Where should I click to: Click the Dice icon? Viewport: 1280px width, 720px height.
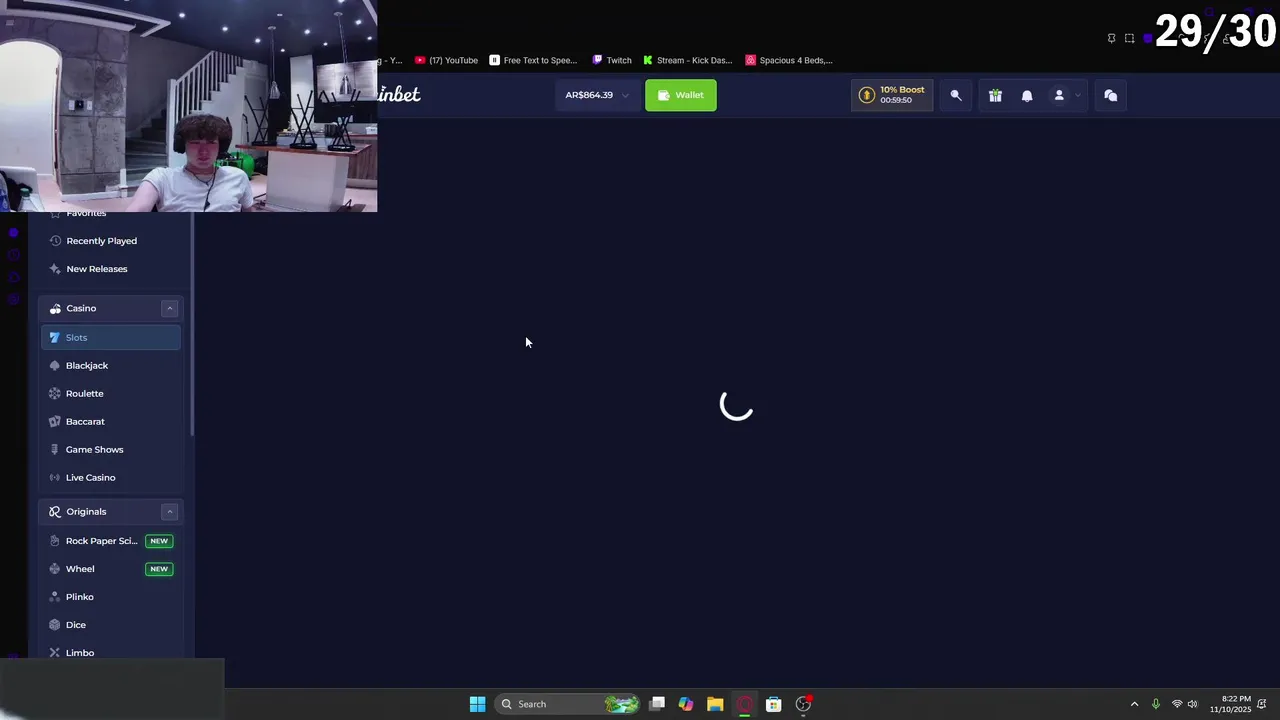[54, 625]
